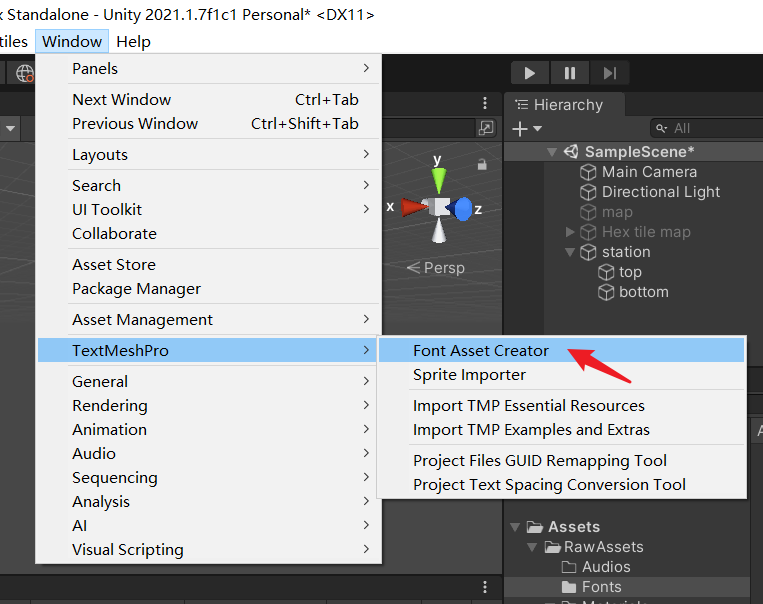Click the green Y axis cone of gizmo
763x604 pixels.
tap(439, 180)
